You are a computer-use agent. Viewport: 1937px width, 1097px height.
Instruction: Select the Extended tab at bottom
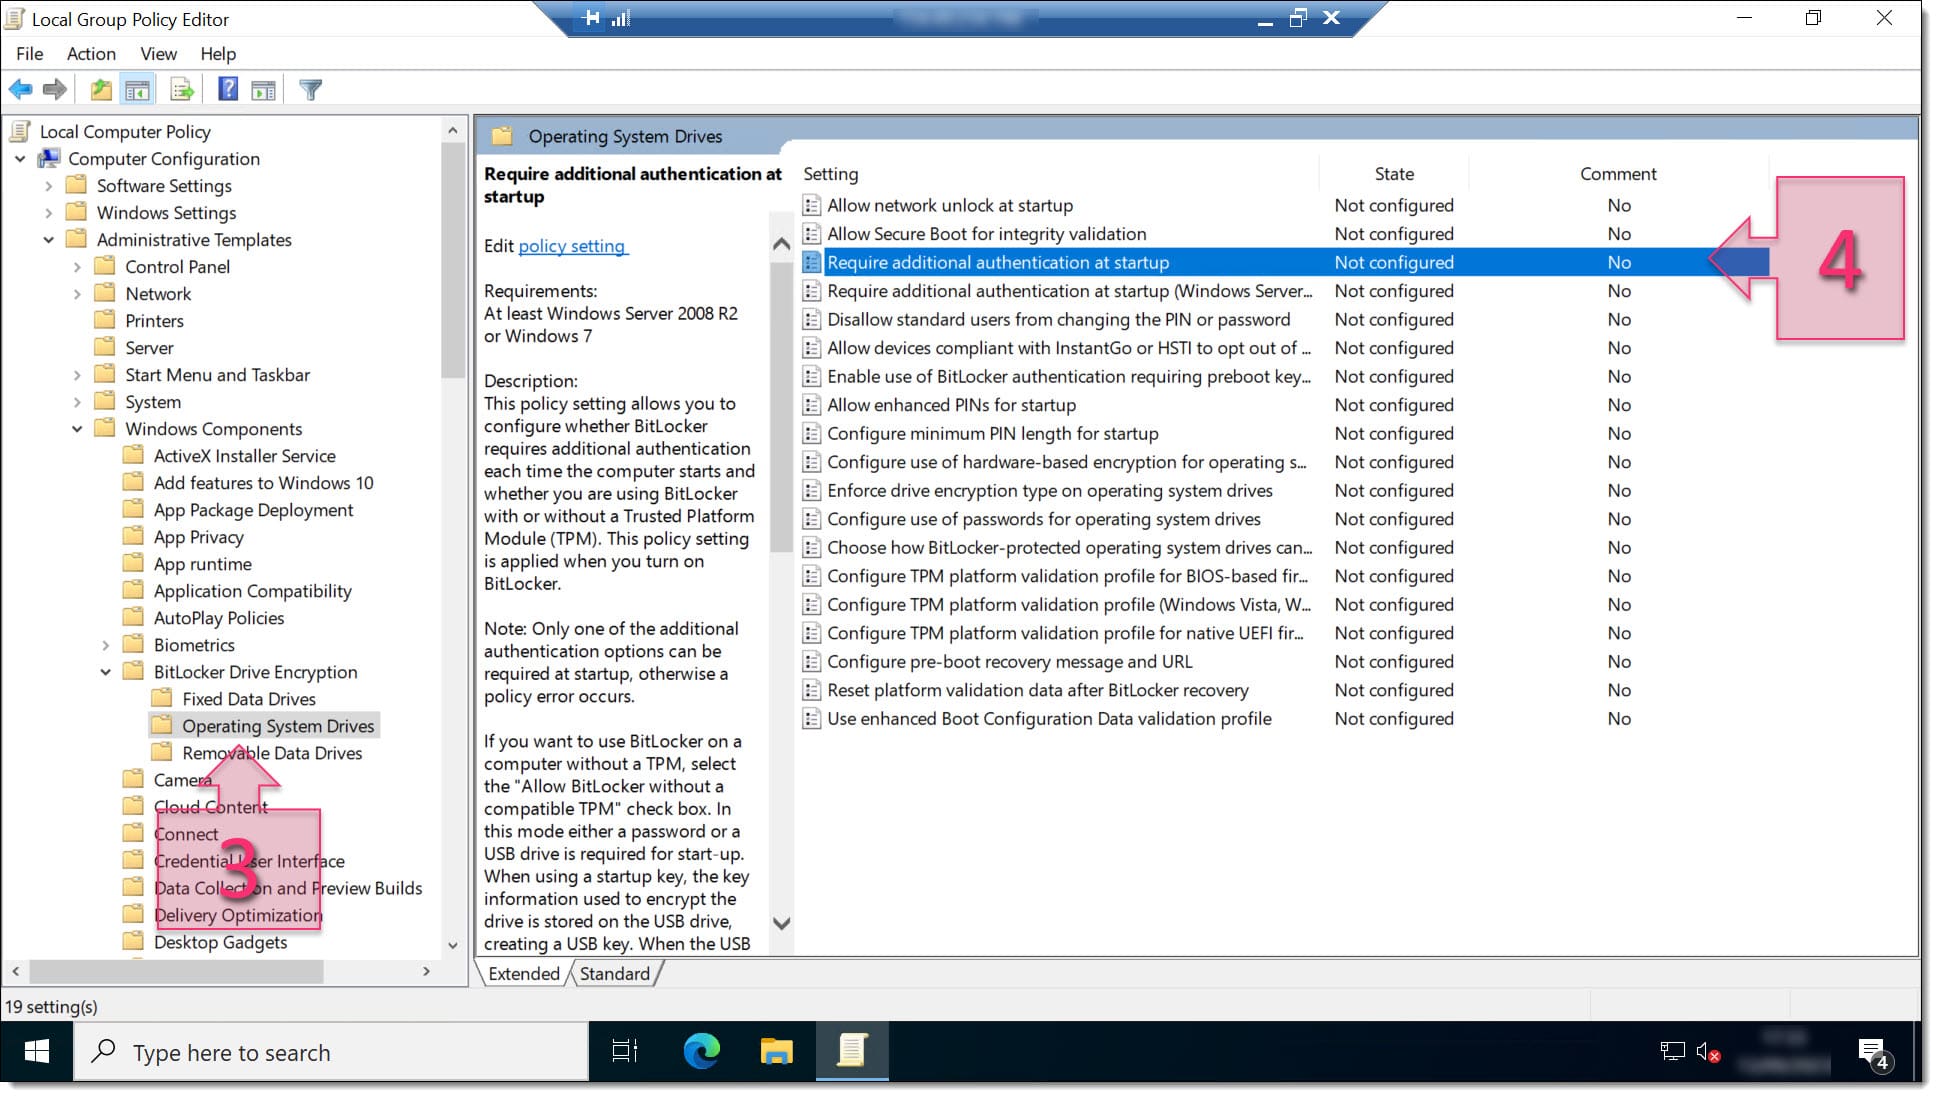[x=522, y=972]
